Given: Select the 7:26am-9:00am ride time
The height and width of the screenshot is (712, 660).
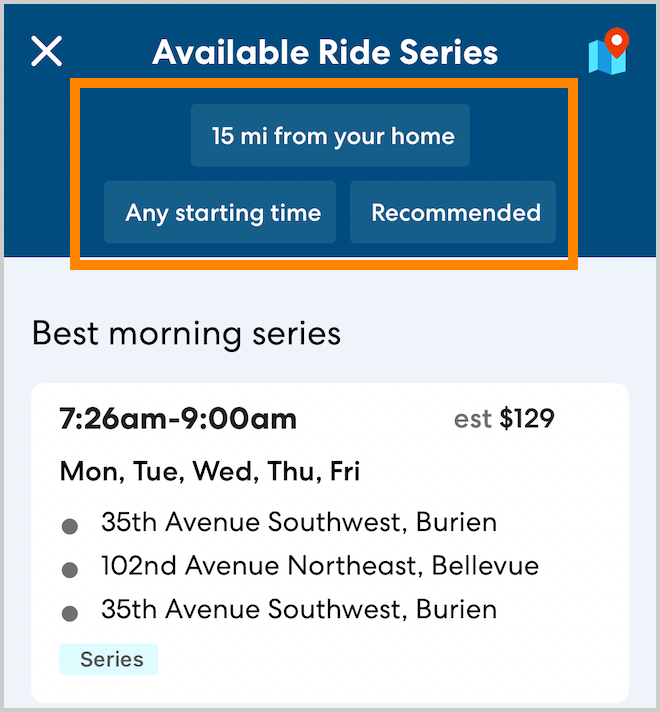Looking at the screenshot, I should tap(178, 418).
